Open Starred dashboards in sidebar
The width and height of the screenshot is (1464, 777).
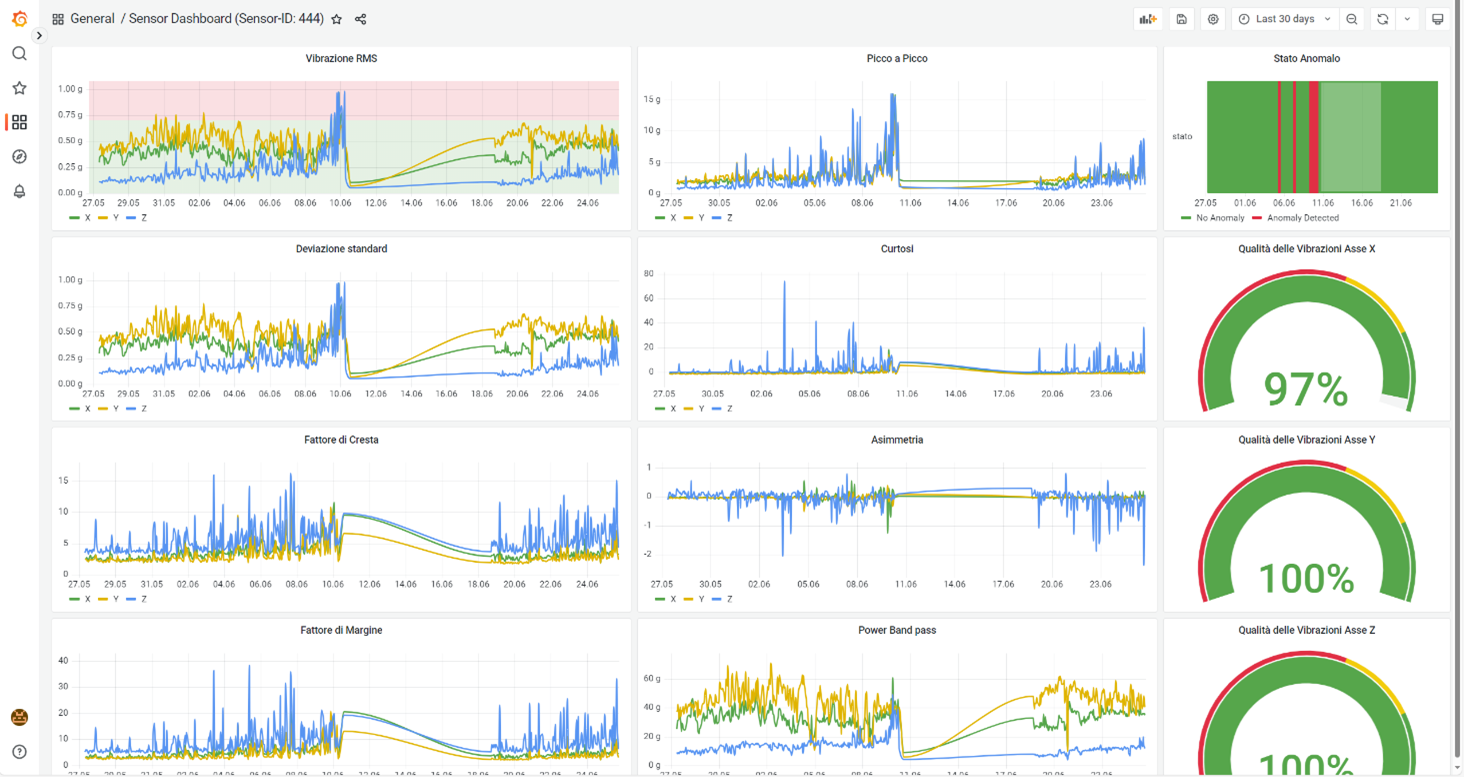pos(19,88)
